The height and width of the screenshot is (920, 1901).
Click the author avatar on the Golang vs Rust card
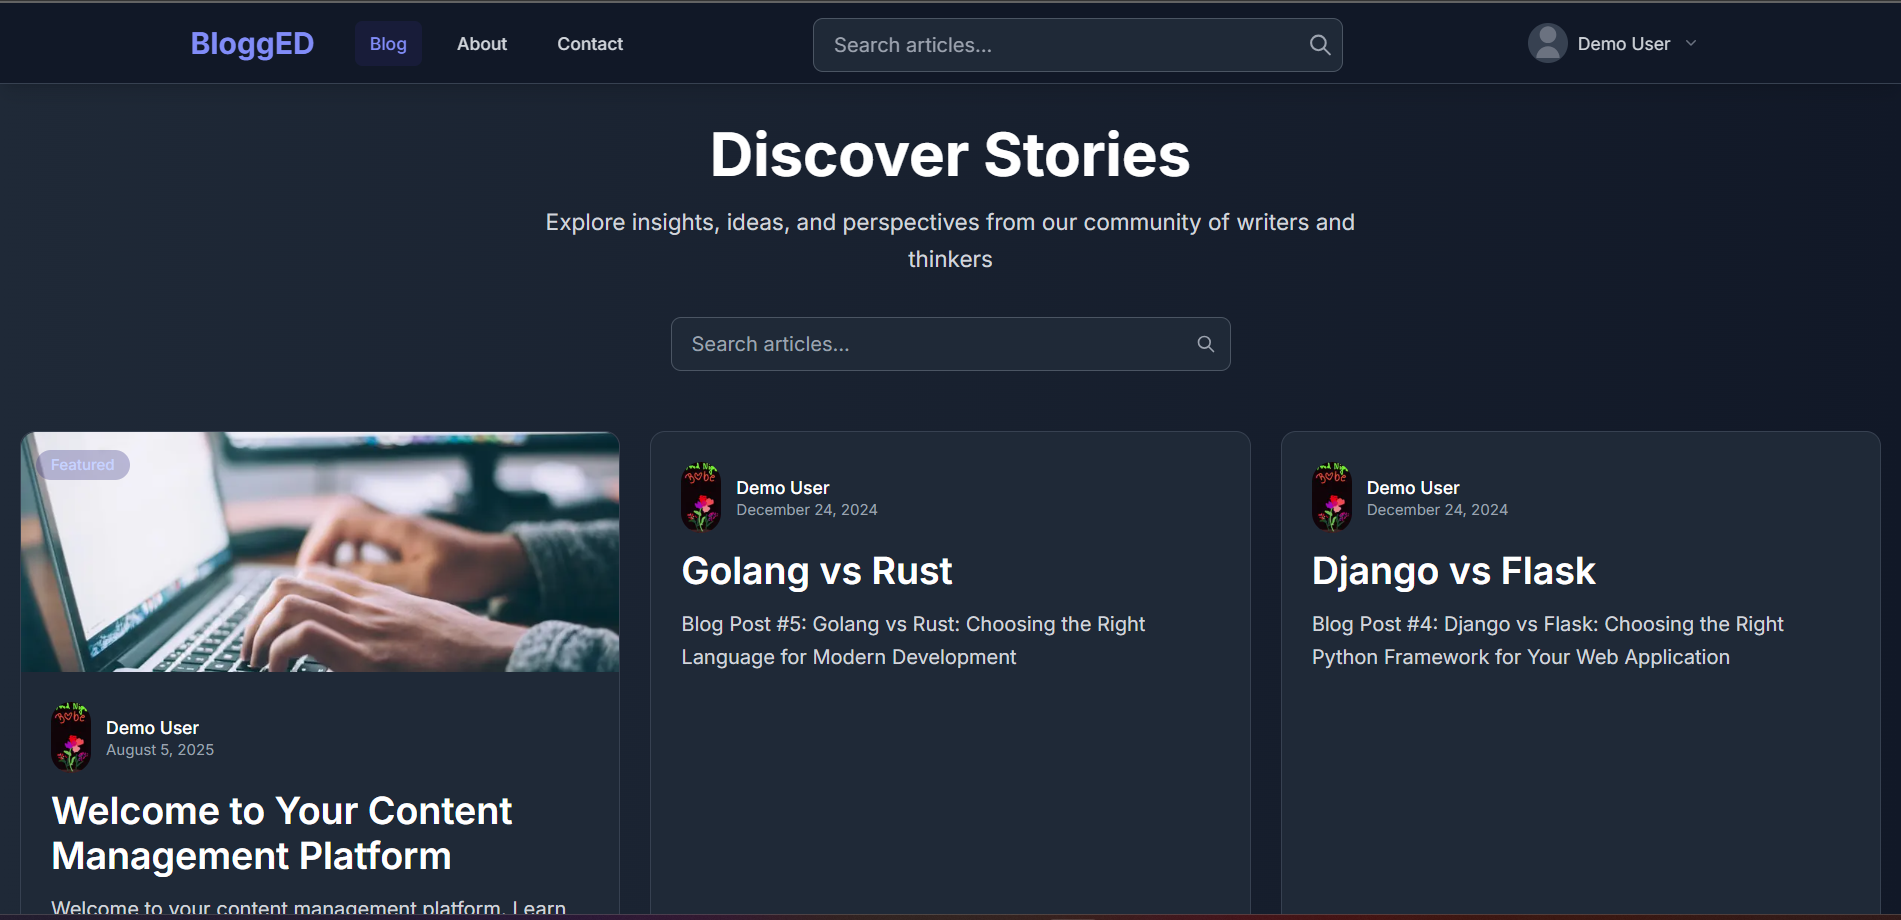[701, 496]
